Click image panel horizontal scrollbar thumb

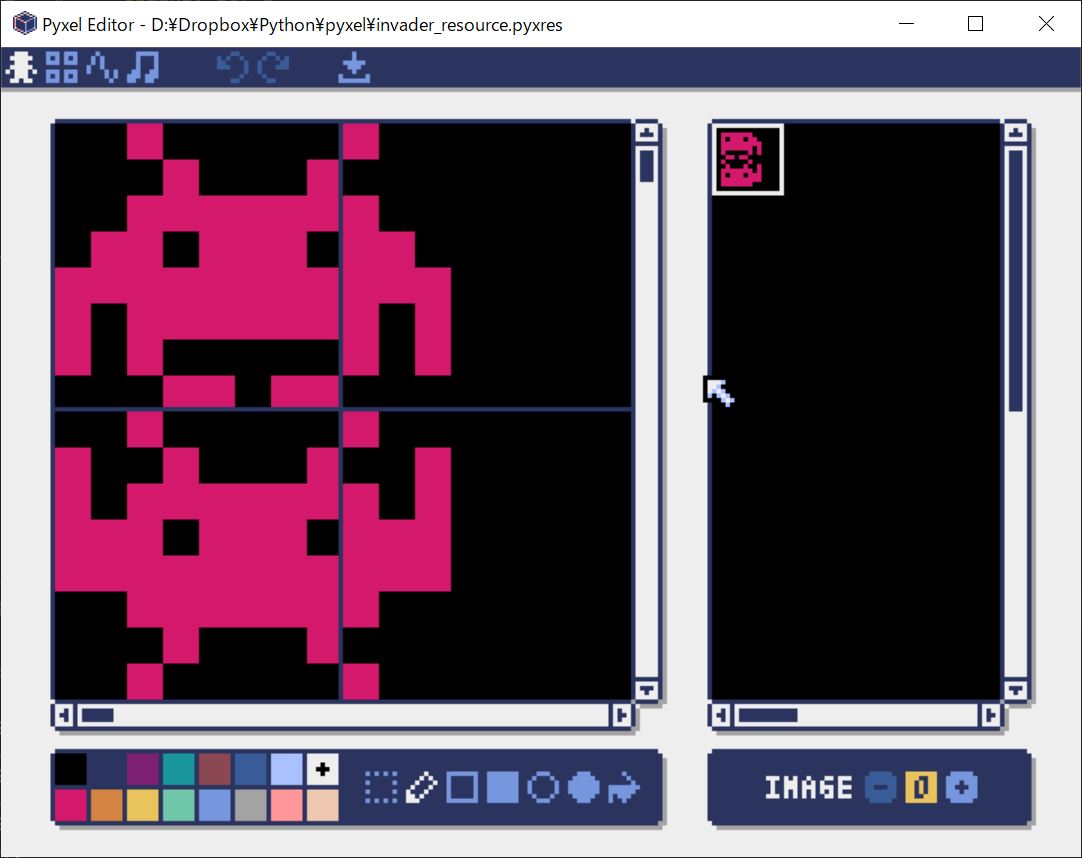point(768,715)
